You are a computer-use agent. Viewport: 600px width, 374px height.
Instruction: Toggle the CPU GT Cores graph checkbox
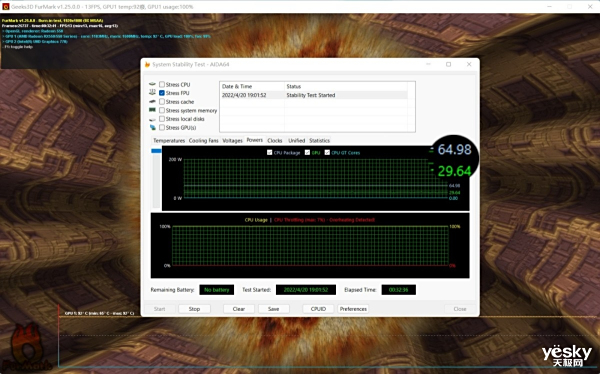click(327, 152)
